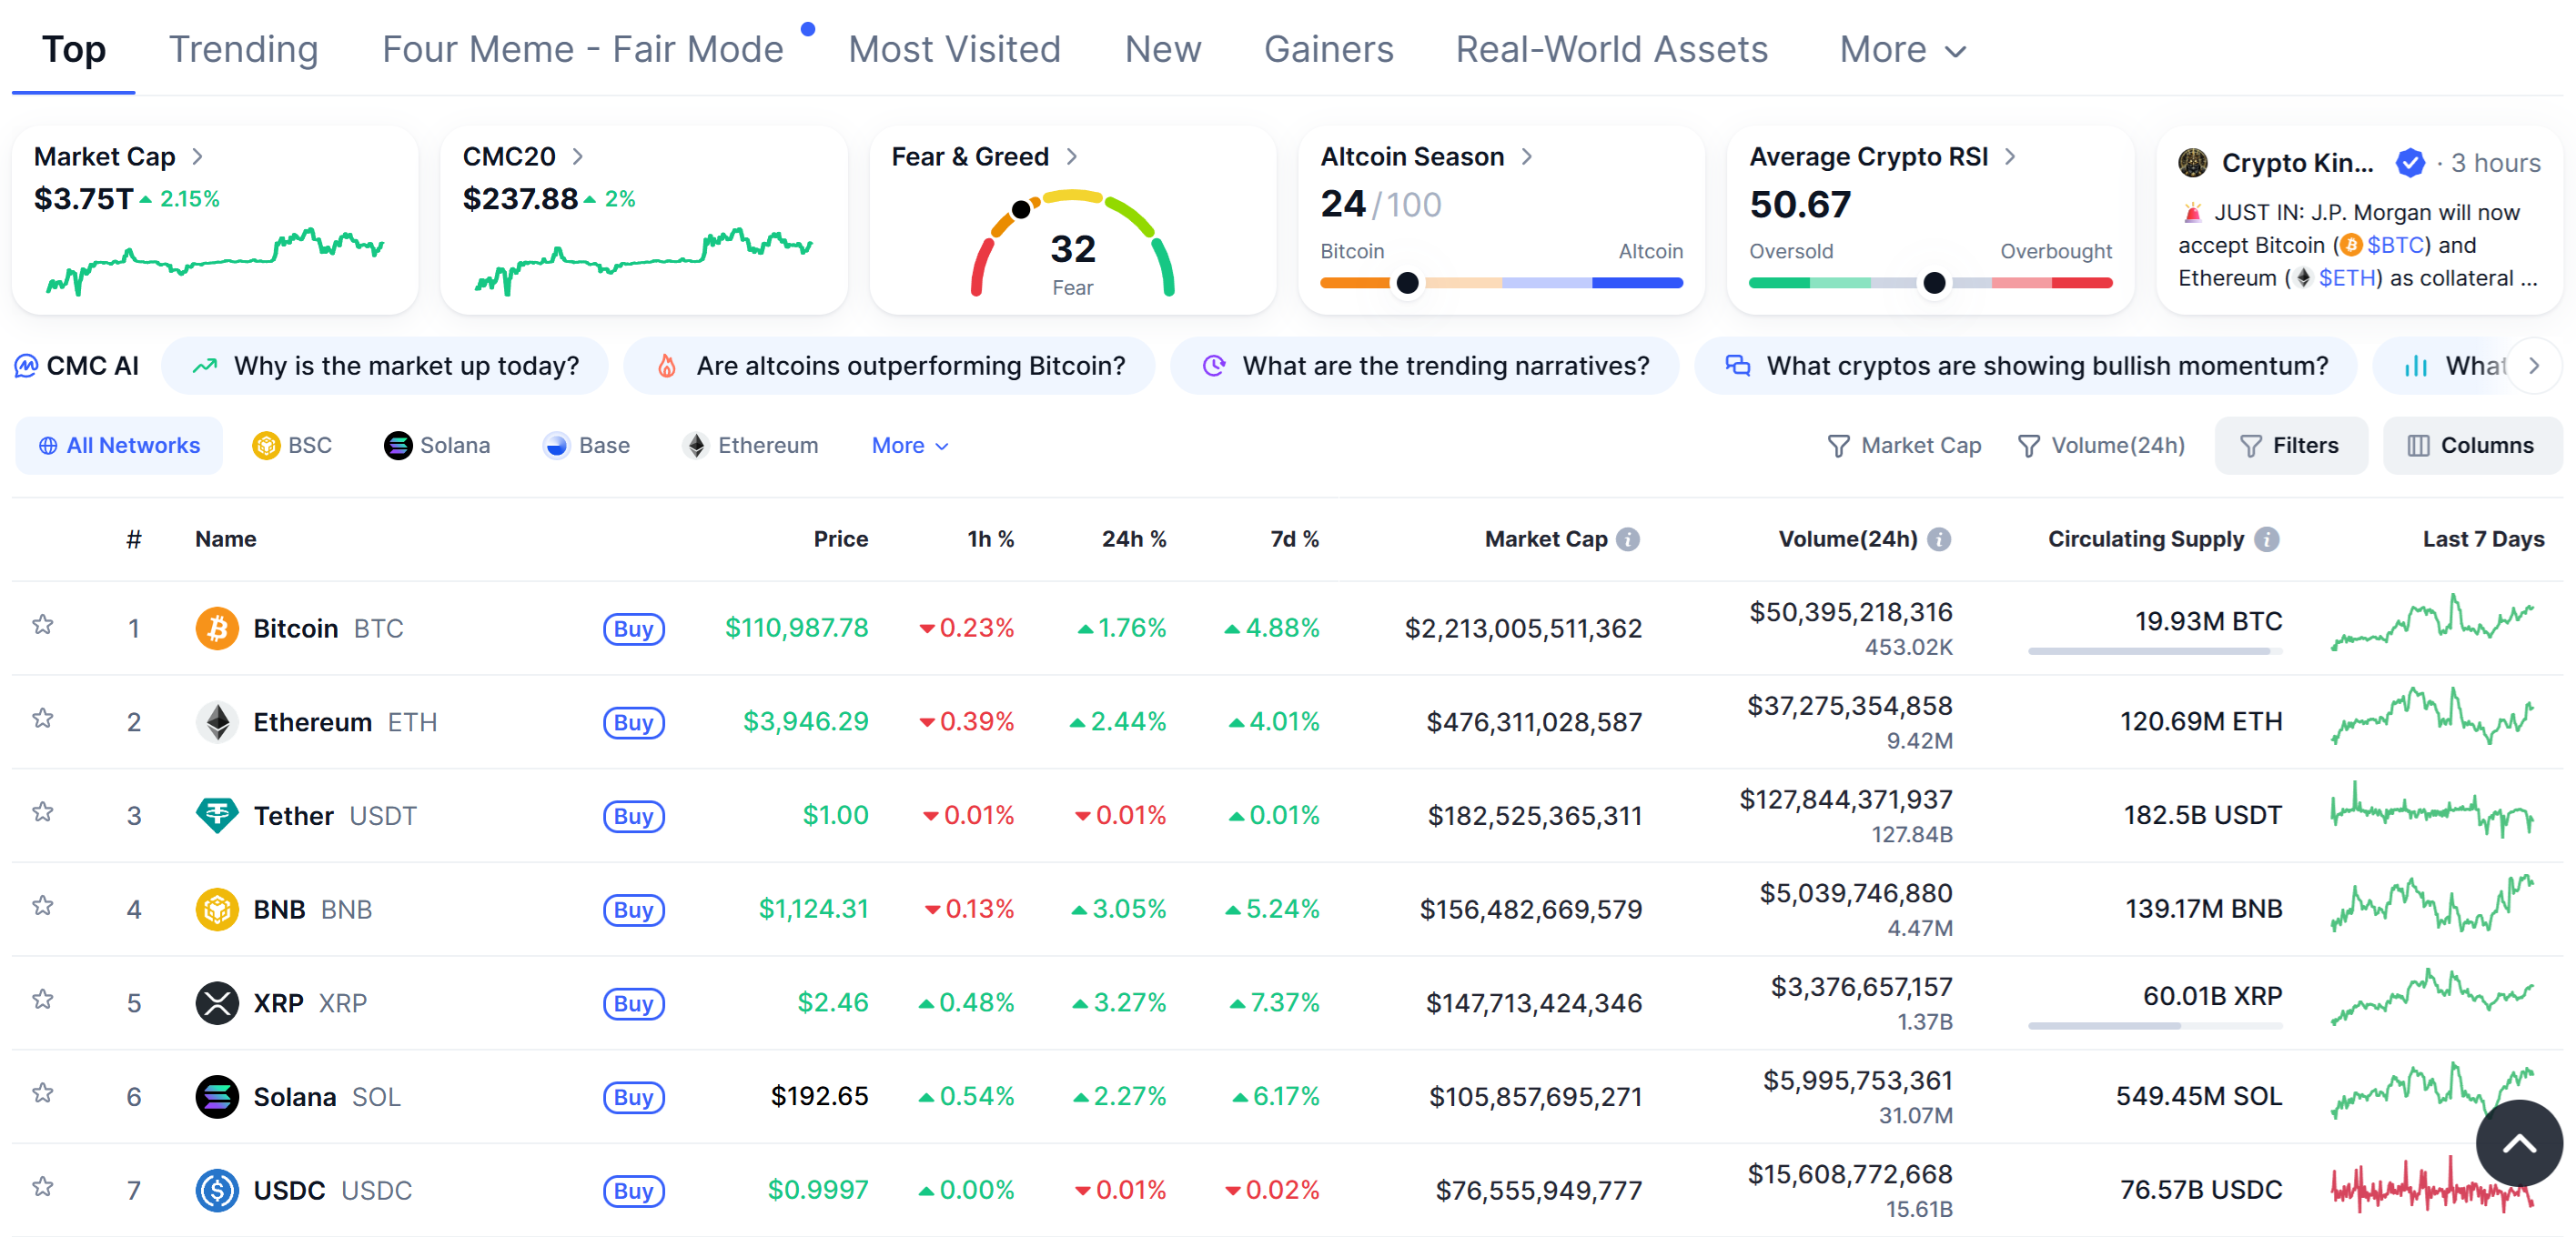Expand the More networks dropdown
Image resolution: width=2576 pixels, height=1237 pixels.
[x=909, y=446]
